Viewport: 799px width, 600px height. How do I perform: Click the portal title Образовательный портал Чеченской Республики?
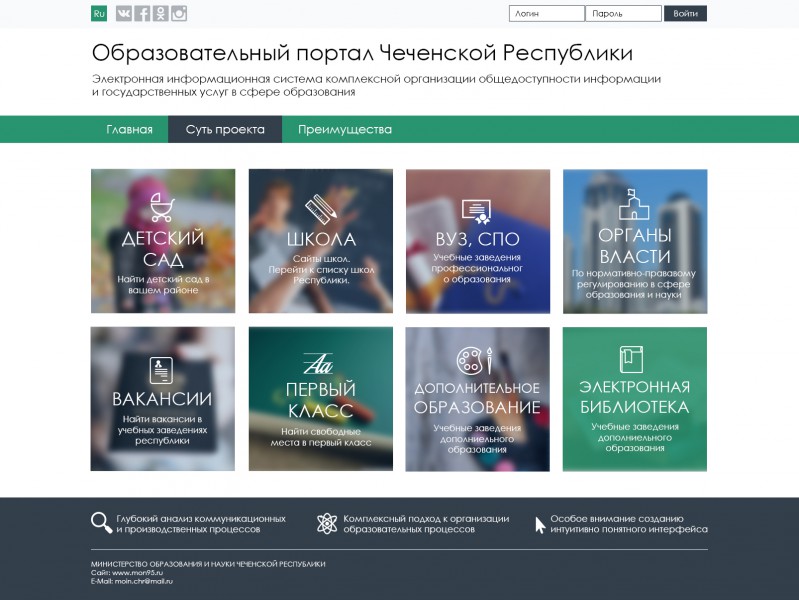pyautogui.click(x=362, y=53)
